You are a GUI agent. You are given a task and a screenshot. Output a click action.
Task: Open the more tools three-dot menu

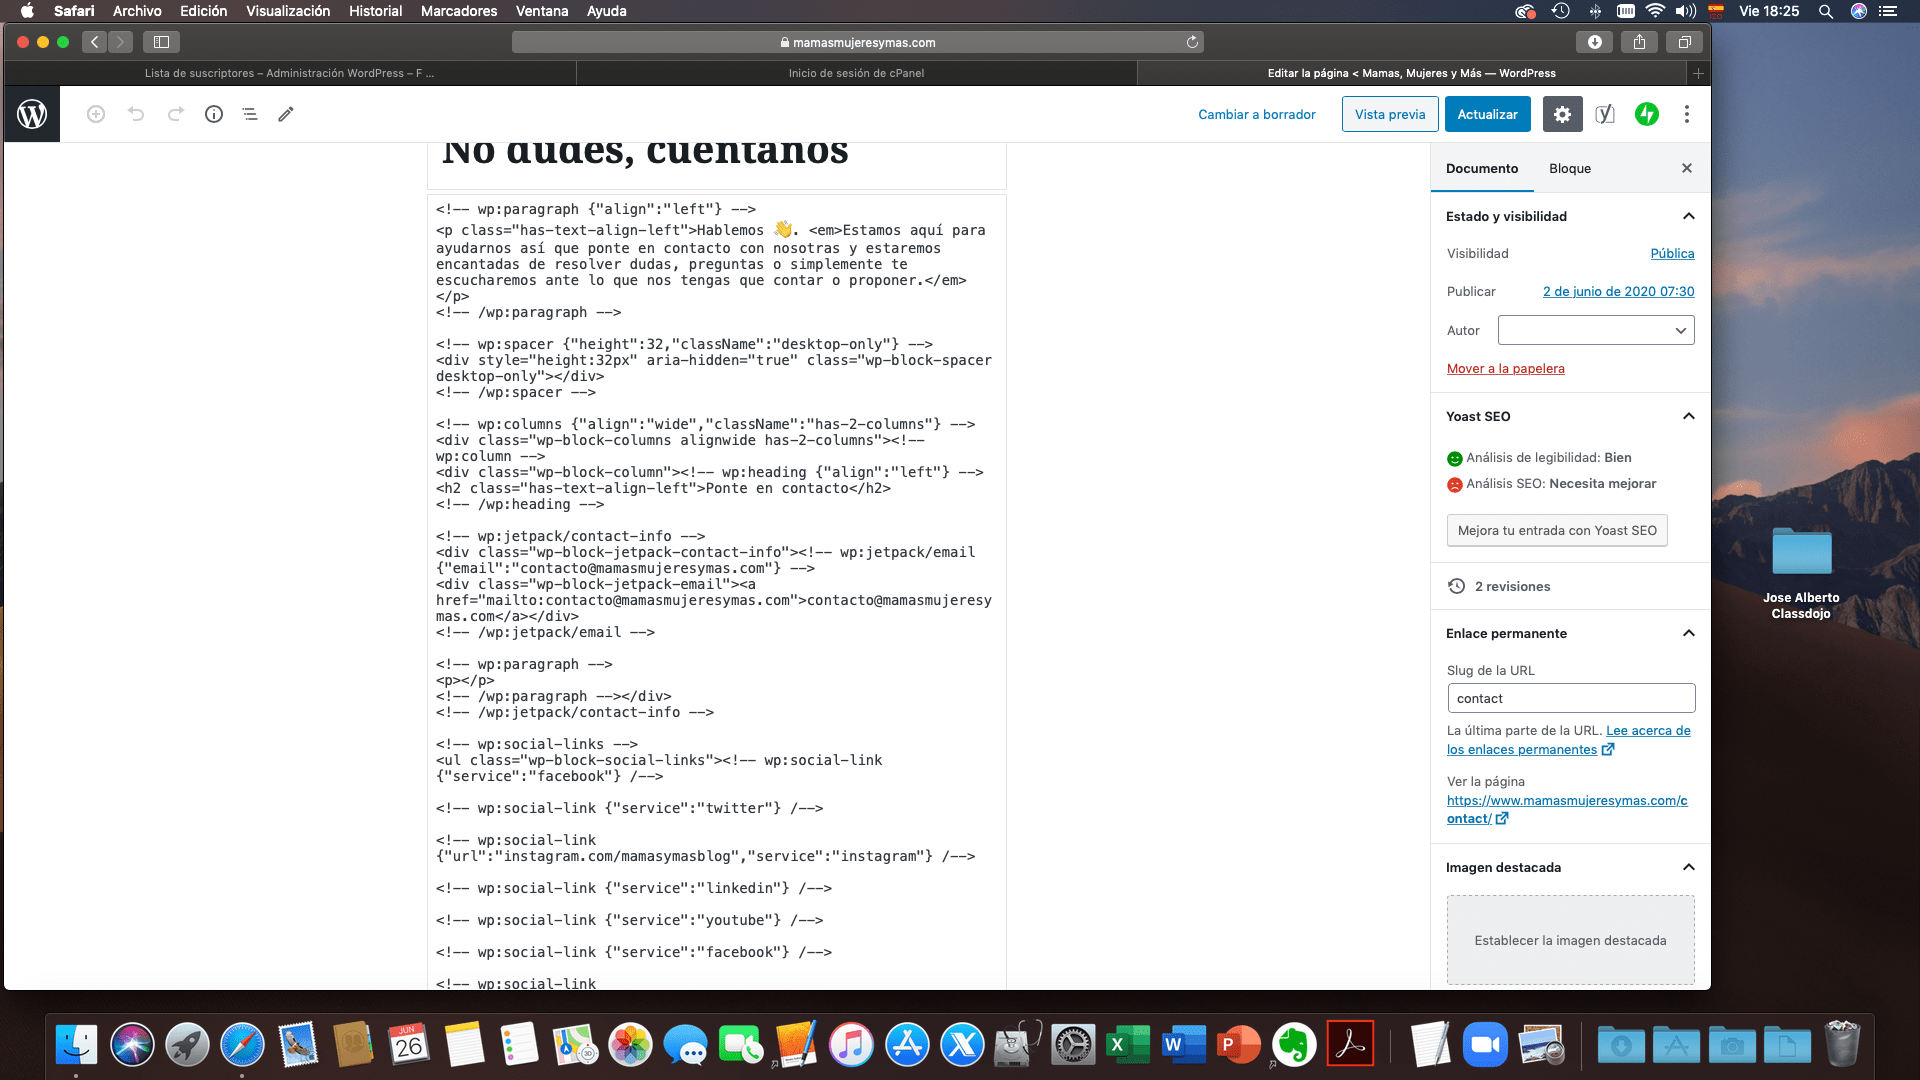[x=1687, y=114]
